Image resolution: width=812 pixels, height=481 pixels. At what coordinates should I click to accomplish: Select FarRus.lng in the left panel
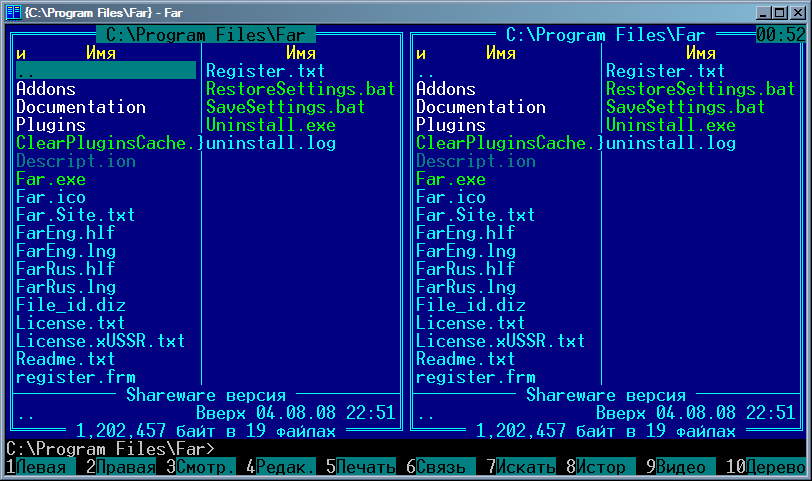[66, 287]
